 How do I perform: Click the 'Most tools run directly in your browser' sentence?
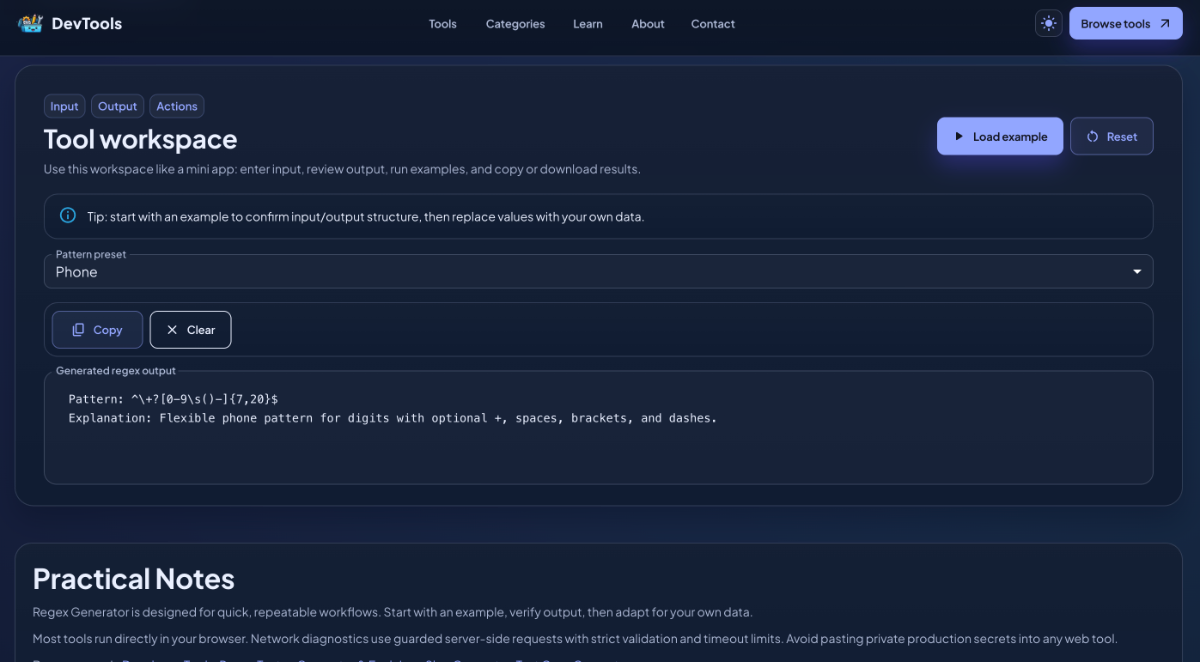point(575,638)
